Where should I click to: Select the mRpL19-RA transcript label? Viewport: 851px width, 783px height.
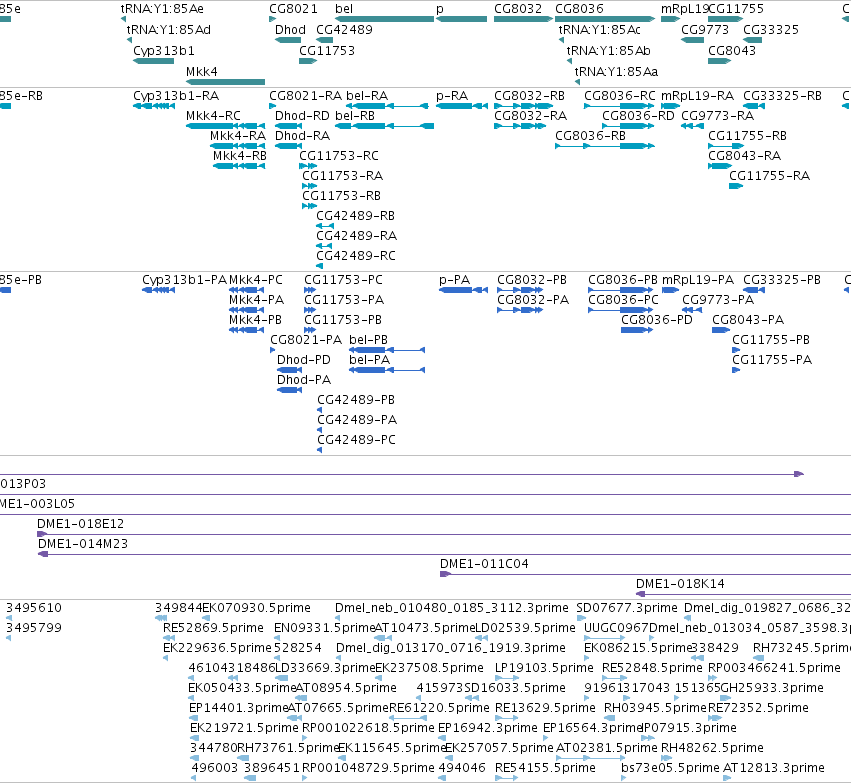[x=697, y=96]
